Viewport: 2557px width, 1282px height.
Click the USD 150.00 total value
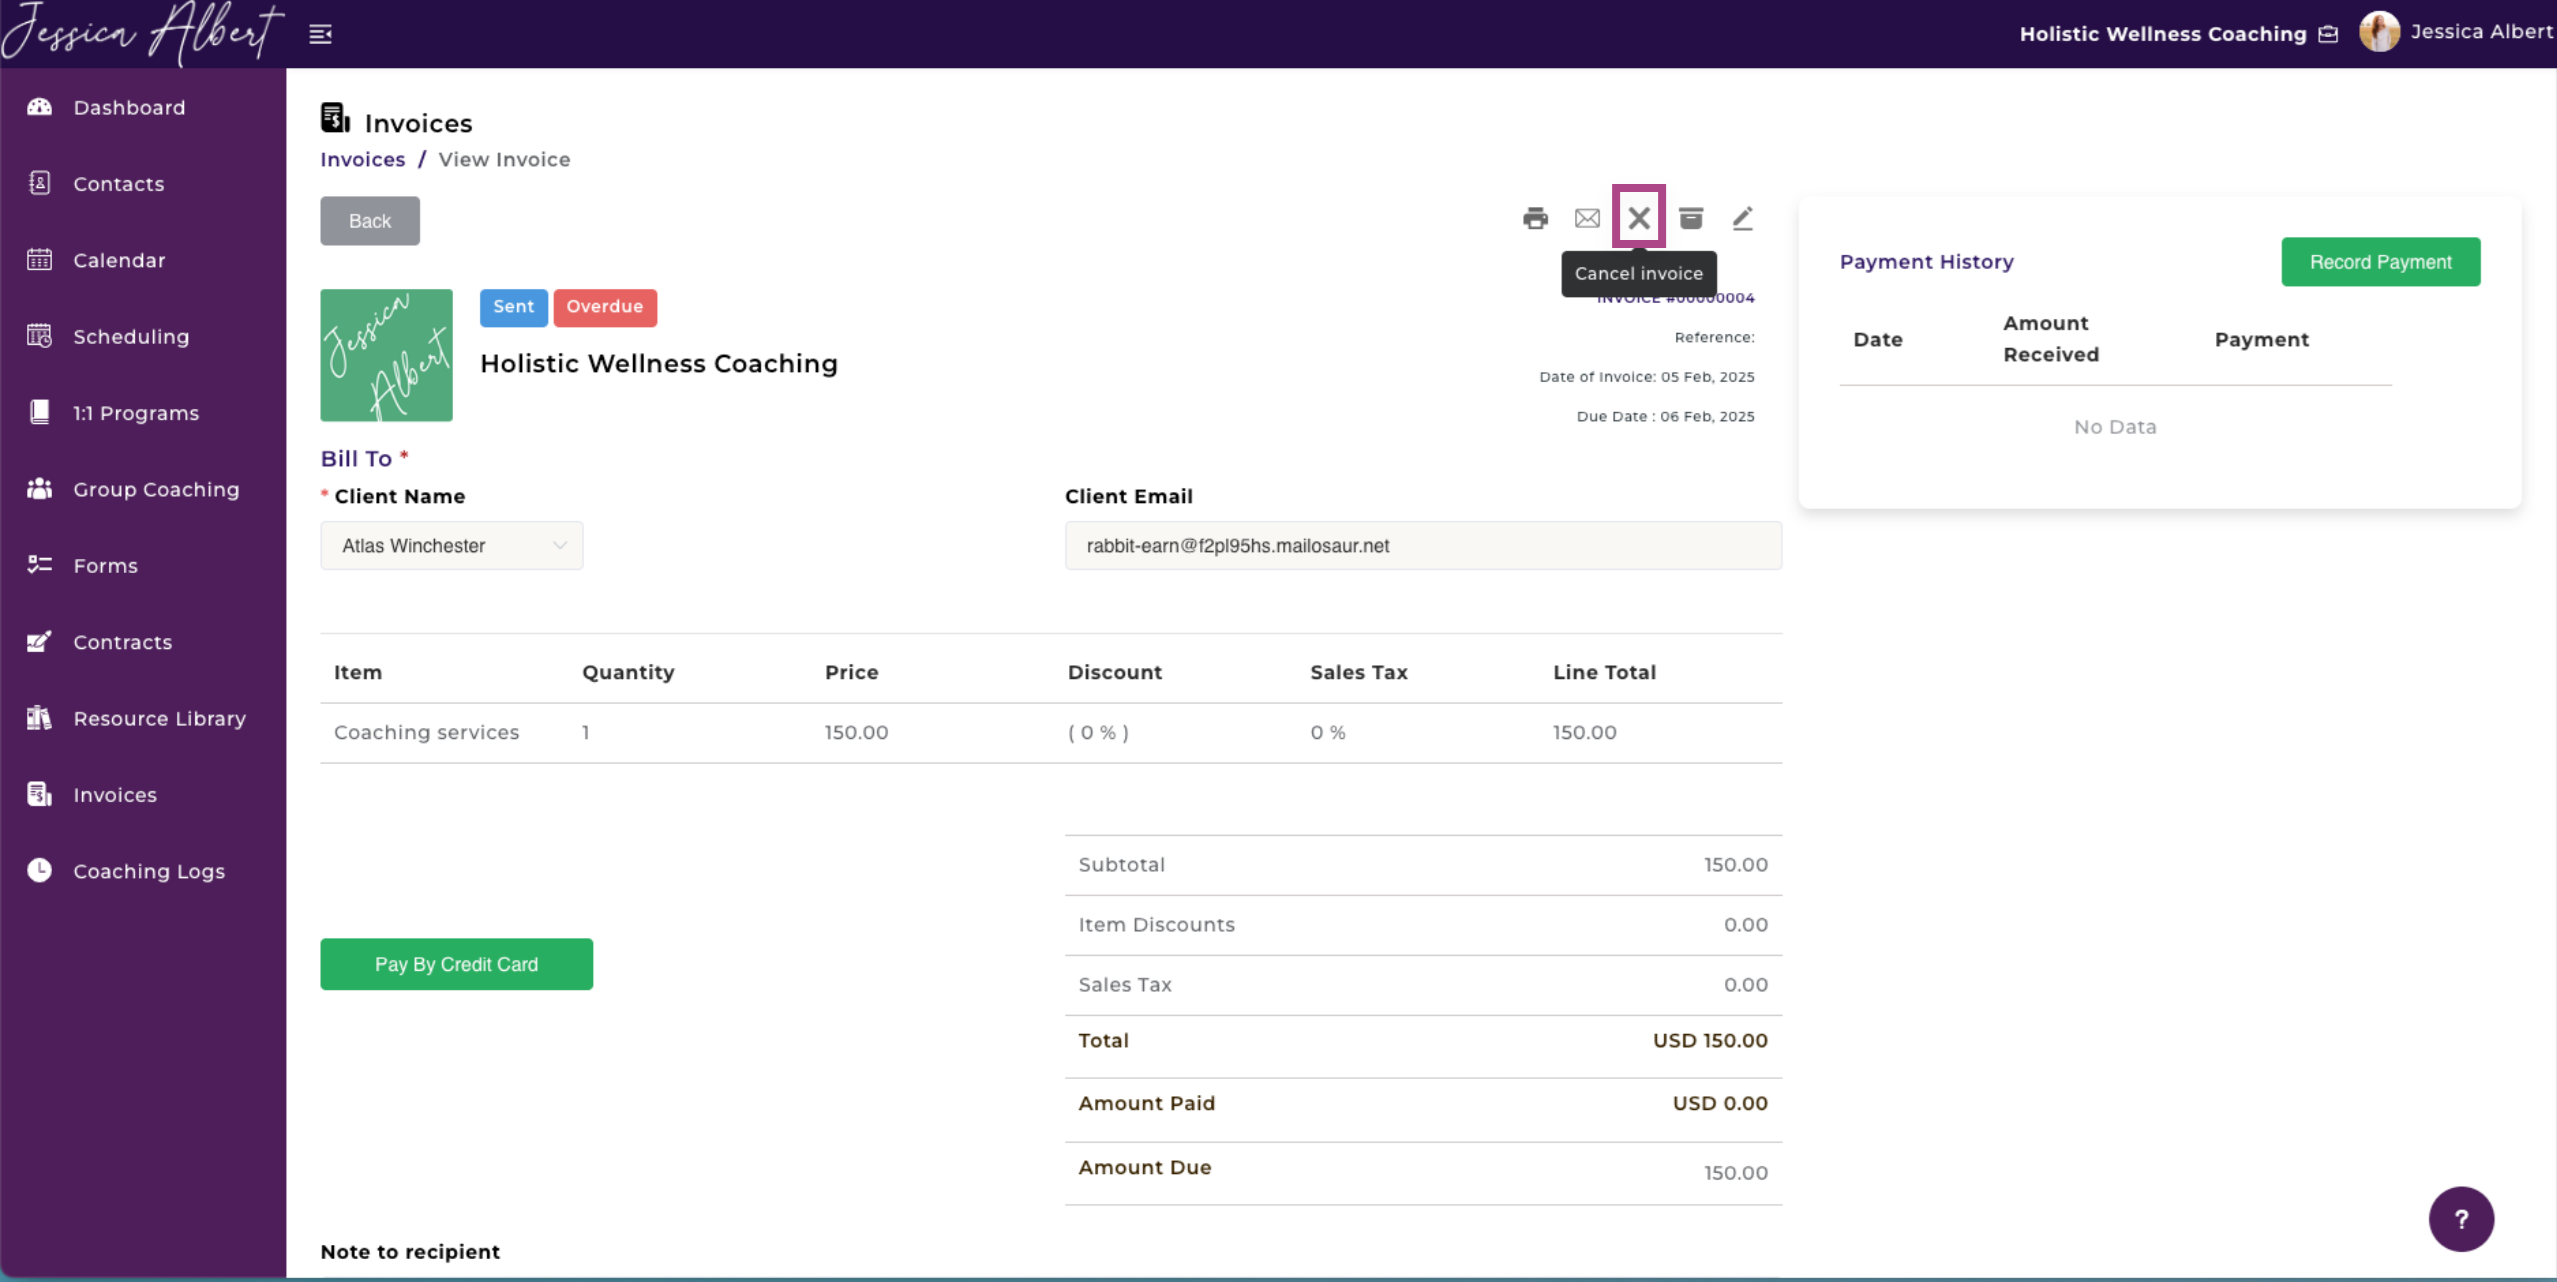point(1710,1041)
